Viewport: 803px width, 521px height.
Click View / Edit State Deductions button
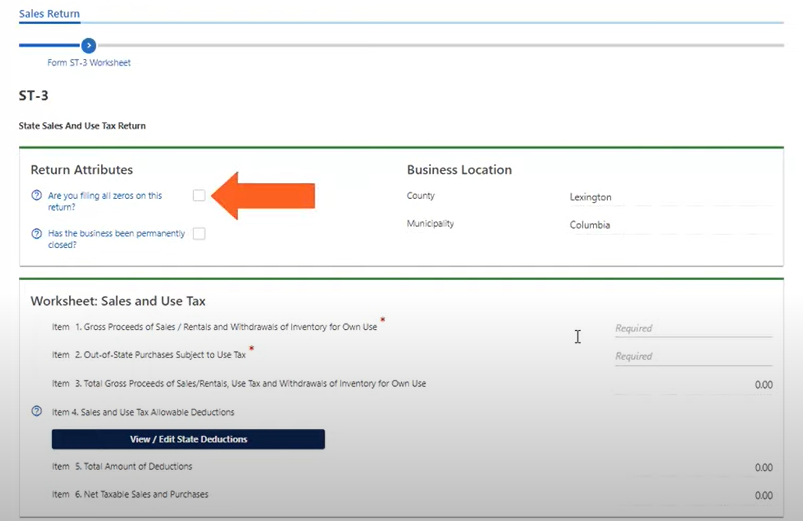[188, 439]
